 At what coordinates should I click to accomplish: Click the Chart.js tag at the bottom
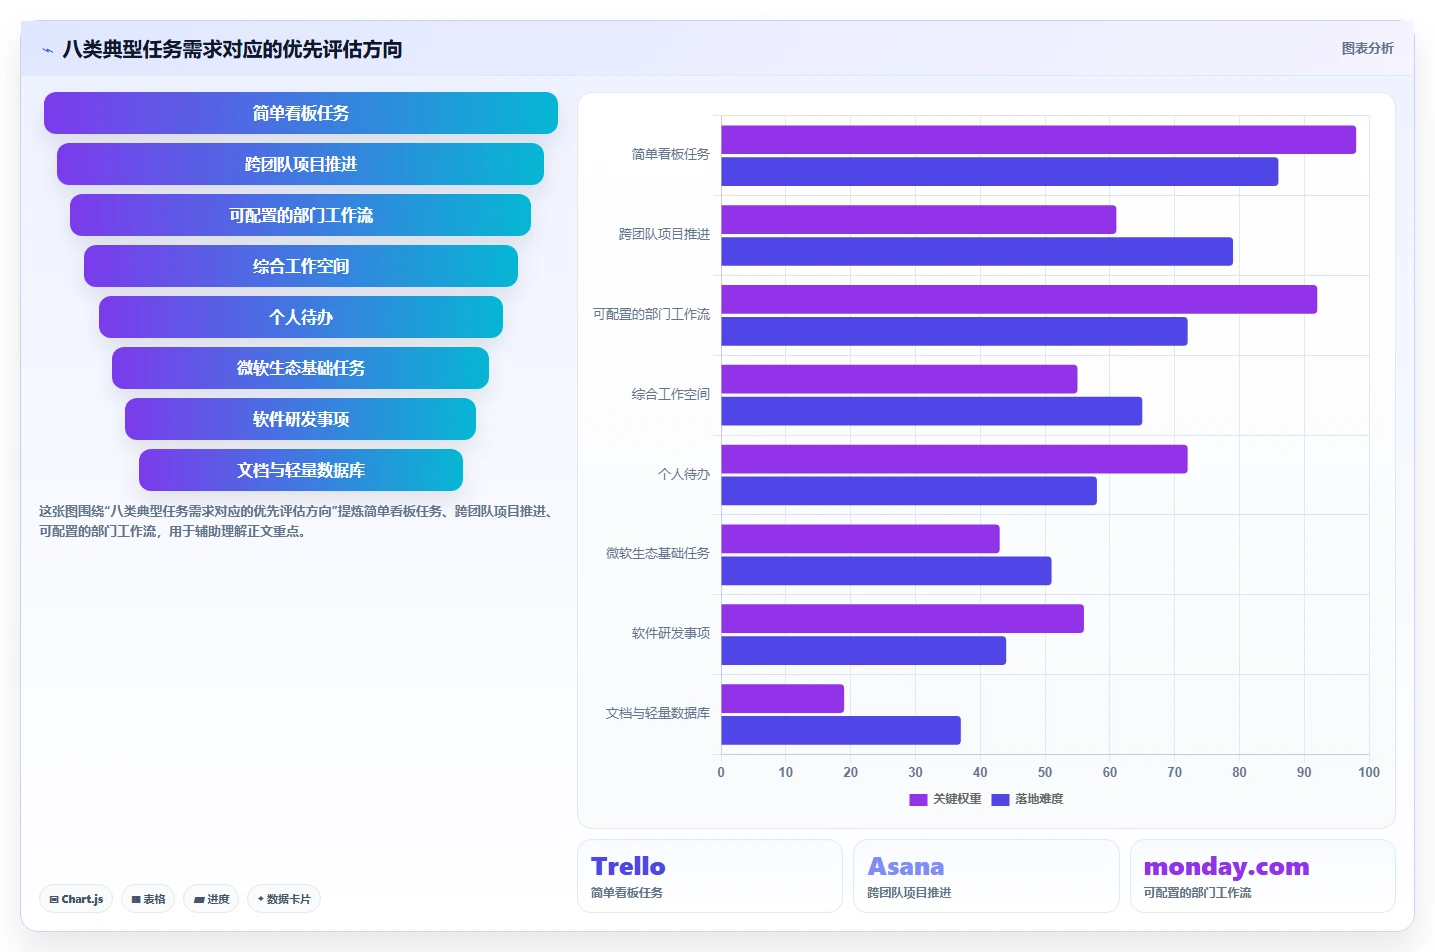pos(76,899)
